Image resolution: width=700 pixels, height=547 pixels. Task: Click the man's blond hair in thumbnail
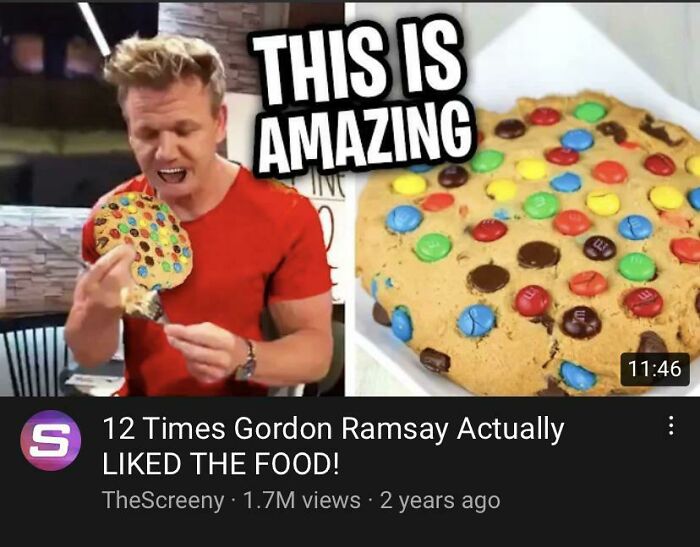[x=167, y=67]
